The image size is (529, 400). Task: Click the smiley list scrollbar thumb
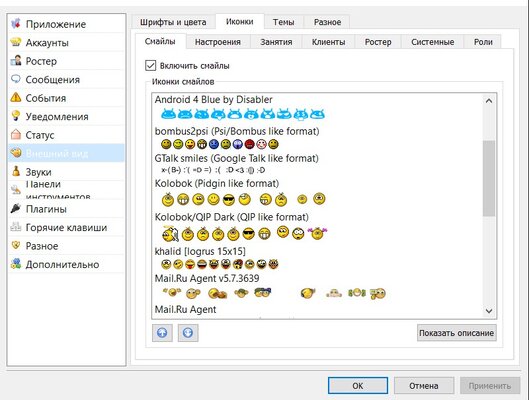tap(489, 178)
